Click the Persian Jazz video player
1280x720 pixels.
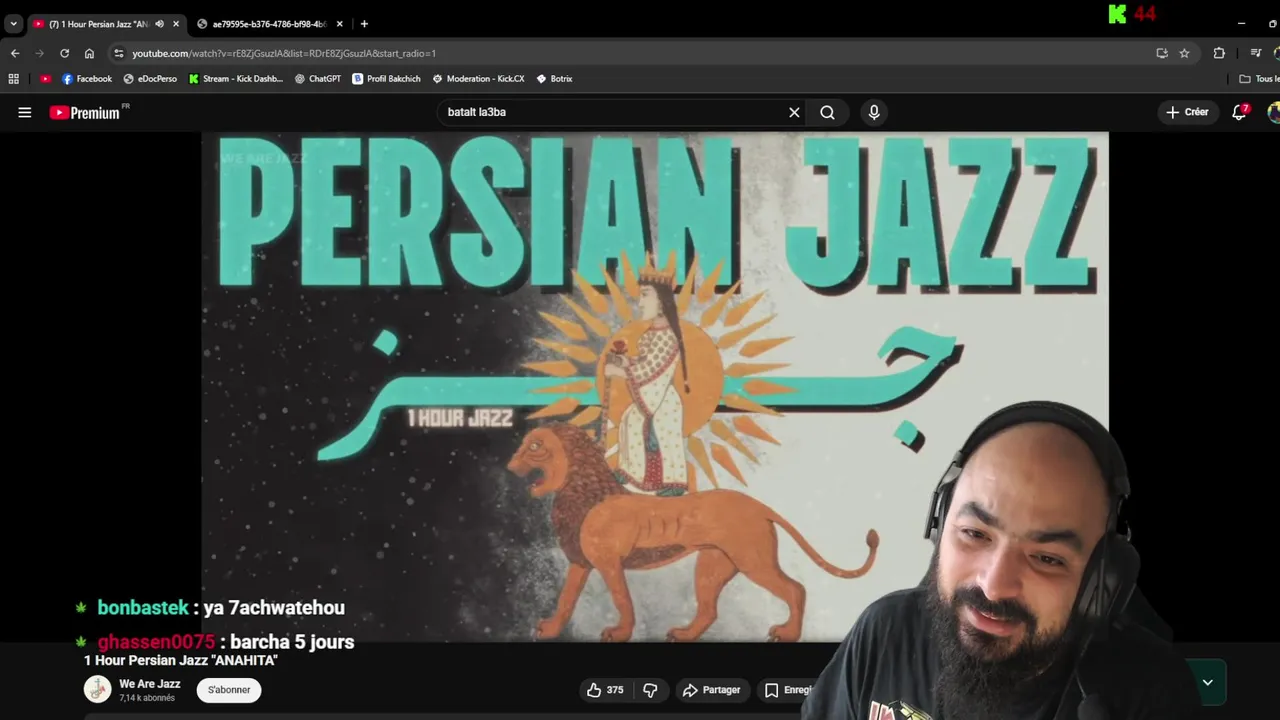654,386
